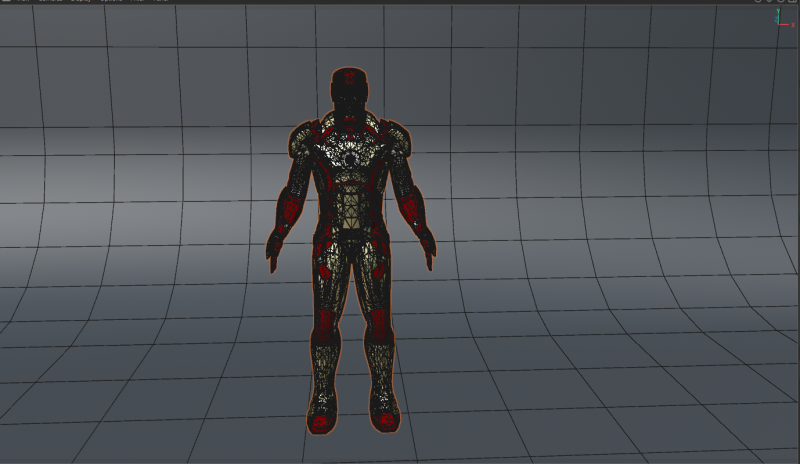The width and height of the screenshot is (800, 464).
Task: Click the red X axis on the gizmo
Action: click(x=789, y=23)
